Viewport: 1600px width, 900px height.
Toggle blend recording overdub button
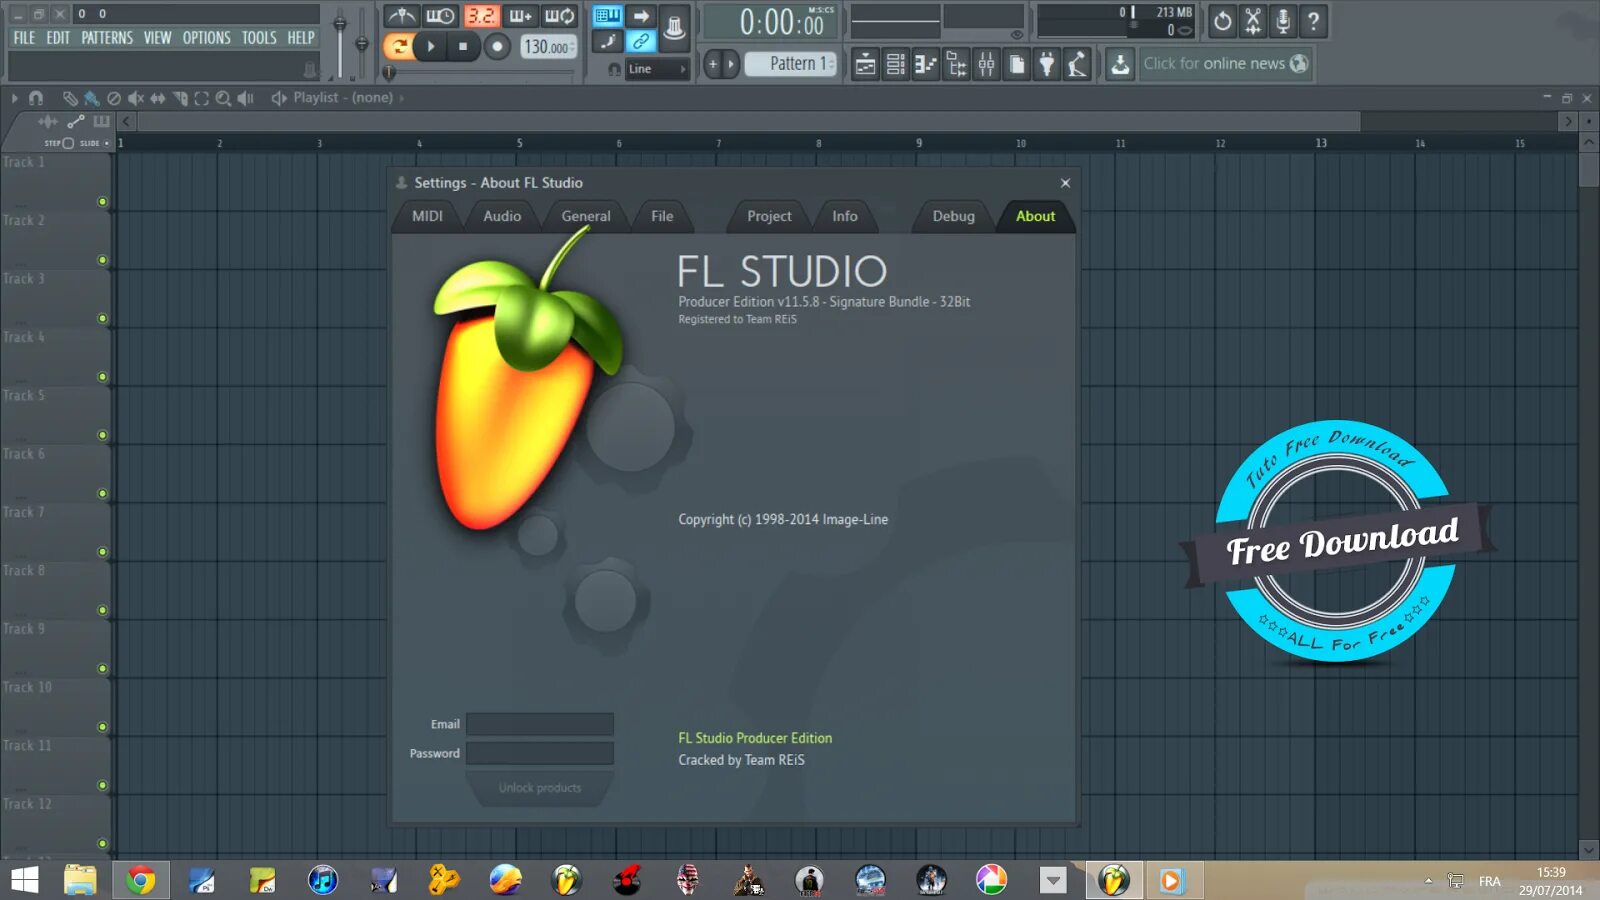[521, 16]
